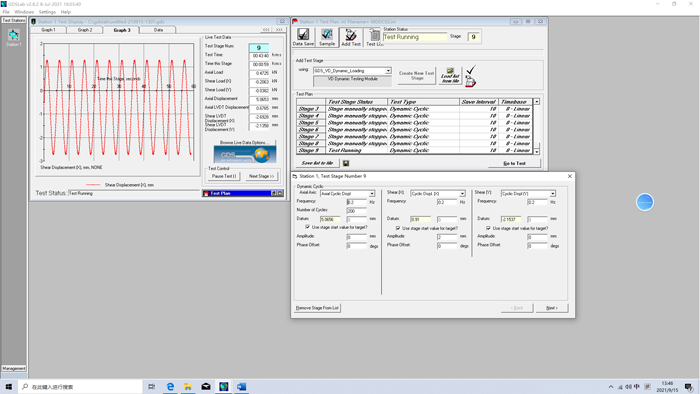Toggle Shear (Y) 'Use stage start value' checkbox
700x394 pixels.
pyautogui.click(x=488, y=228)
